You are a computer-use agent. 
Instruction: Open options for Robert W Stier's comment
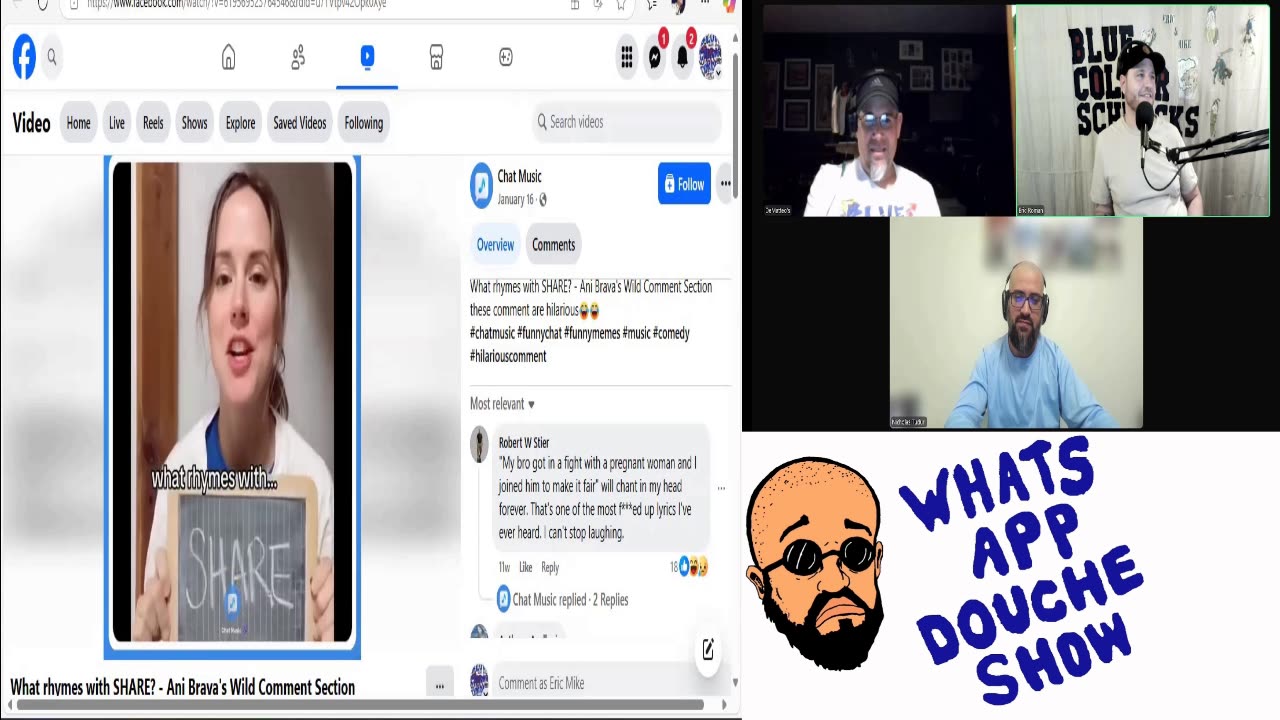click(x=721, y=489)
